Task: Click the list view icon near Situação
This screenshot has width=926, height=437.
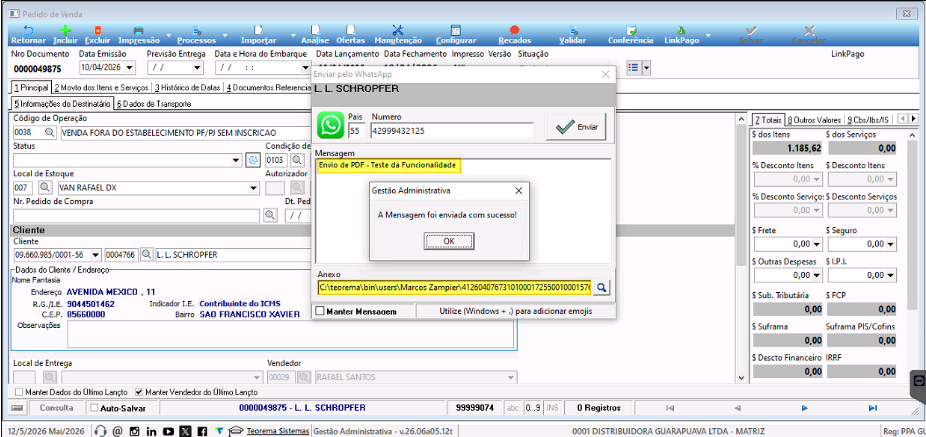Action: [634, 68]
